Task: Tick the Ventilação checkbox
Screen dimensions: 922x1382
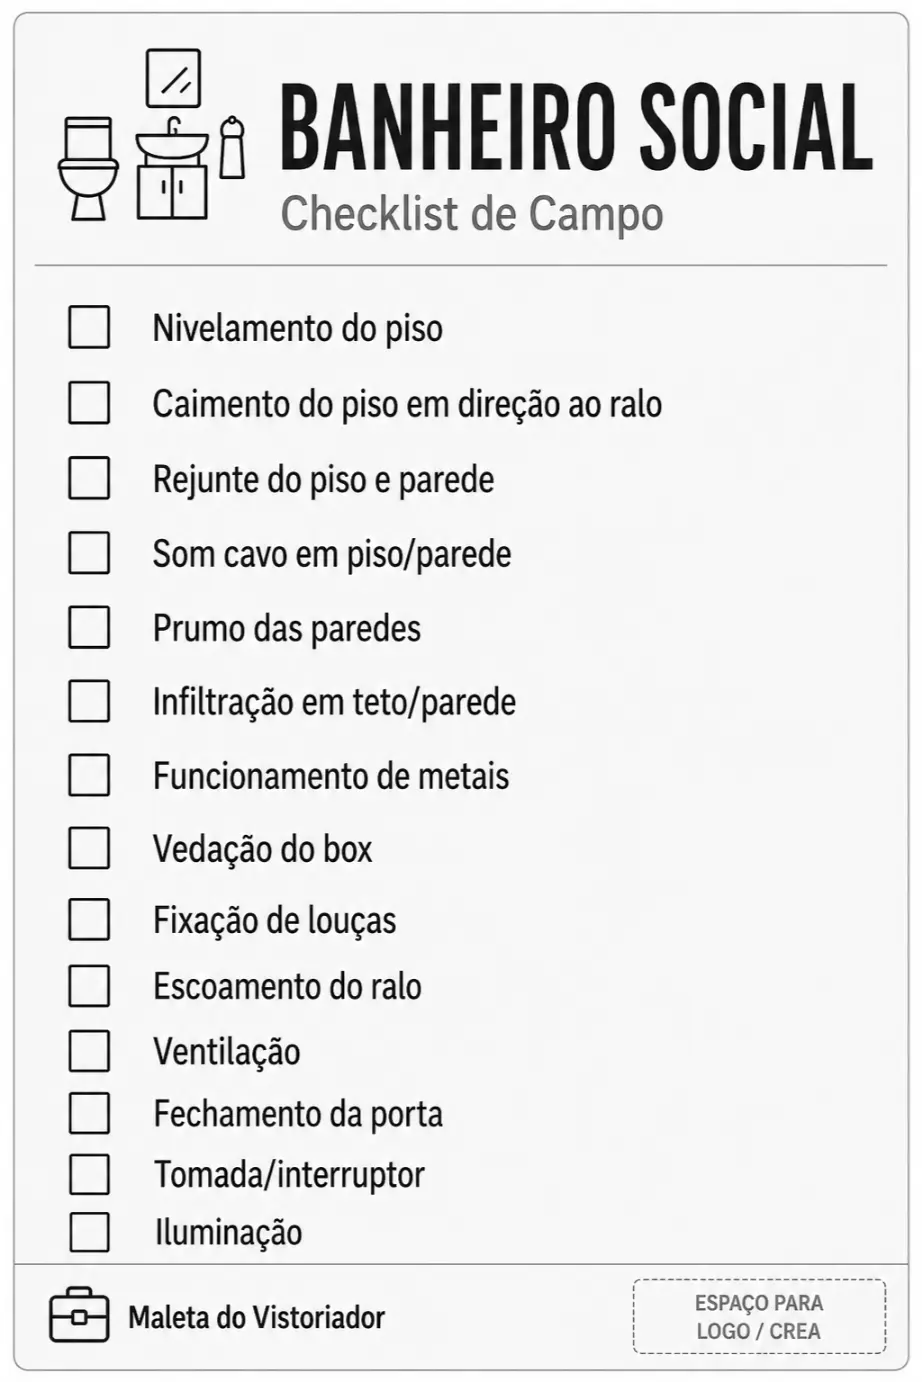Action: click(89, 1051)
